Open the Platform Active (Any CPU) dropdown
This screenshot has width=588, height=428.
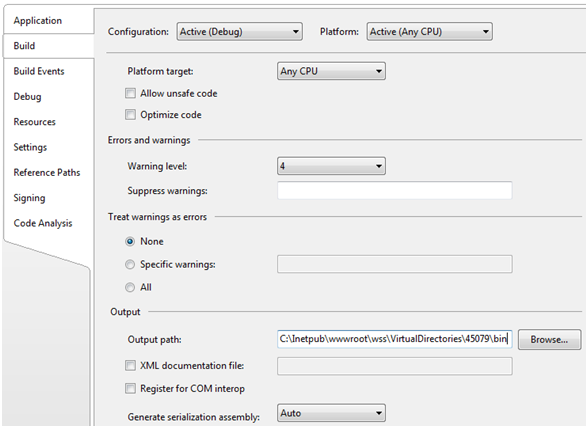click(x=429, y=32)
